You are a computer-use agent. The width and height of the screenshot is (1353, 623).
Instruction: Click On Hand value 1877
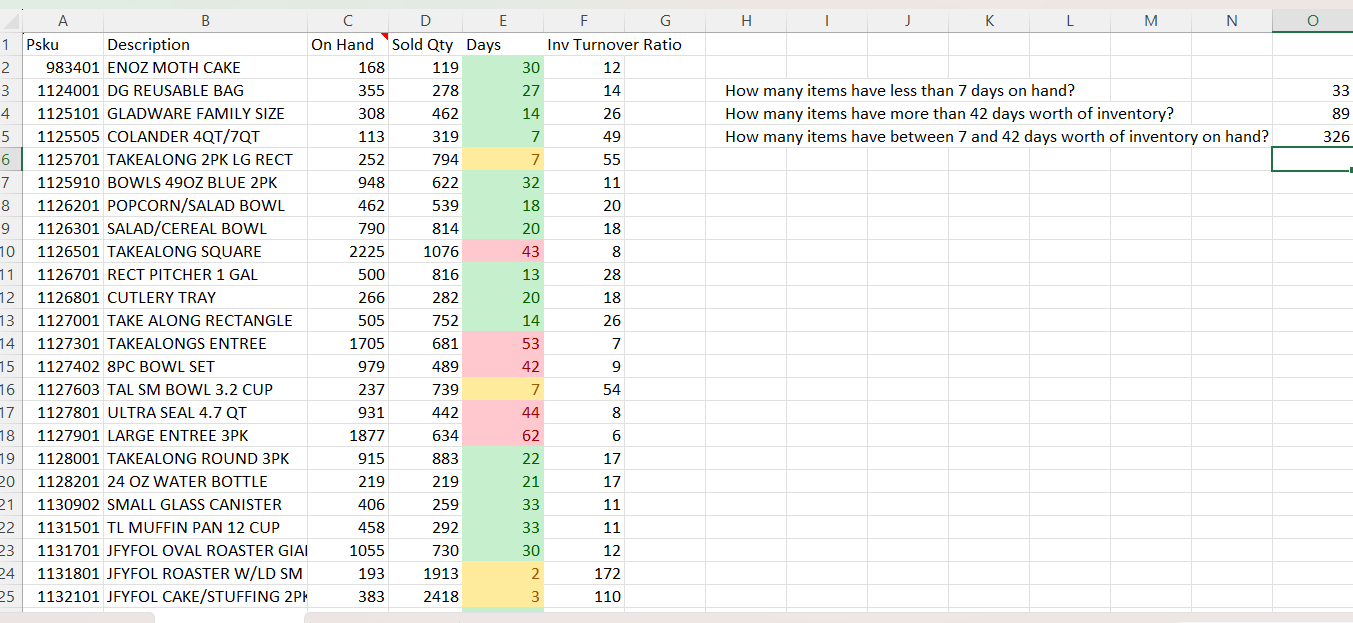[348, 435]
